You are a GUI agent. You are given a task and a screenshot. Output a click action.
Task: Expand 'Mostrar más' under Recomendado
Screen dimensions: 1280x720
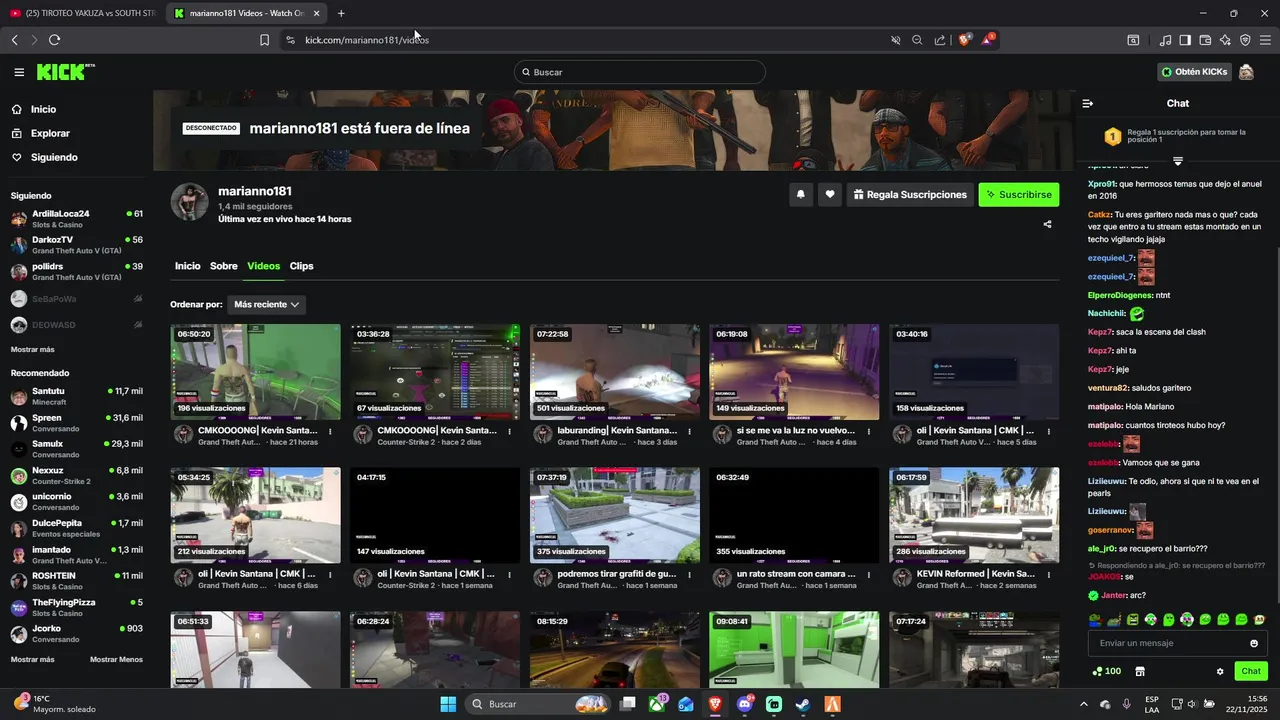[33, 659]
